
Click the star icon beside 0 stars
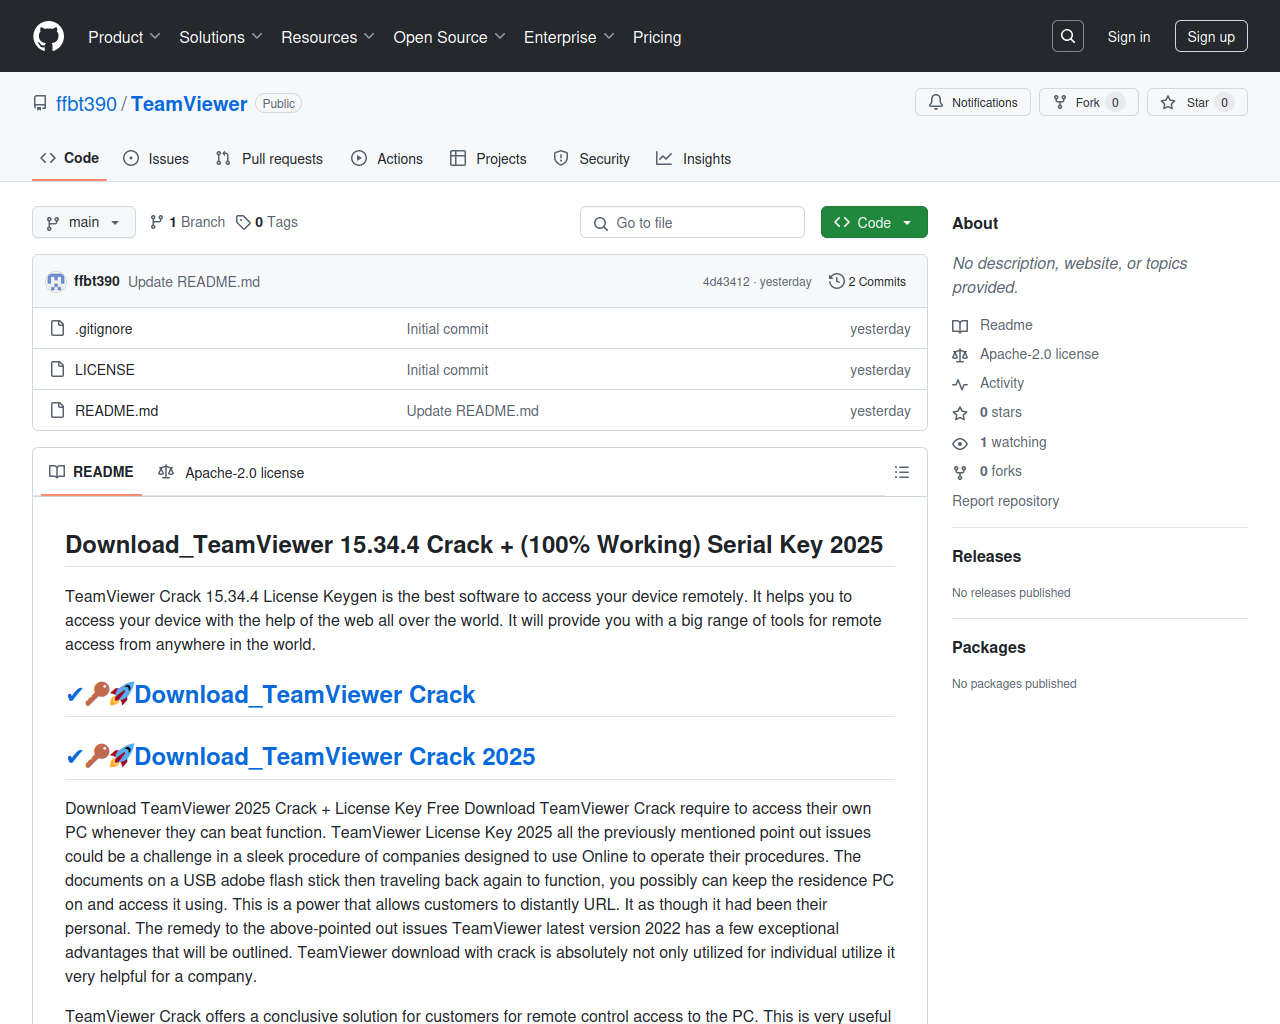click(960, 413)
